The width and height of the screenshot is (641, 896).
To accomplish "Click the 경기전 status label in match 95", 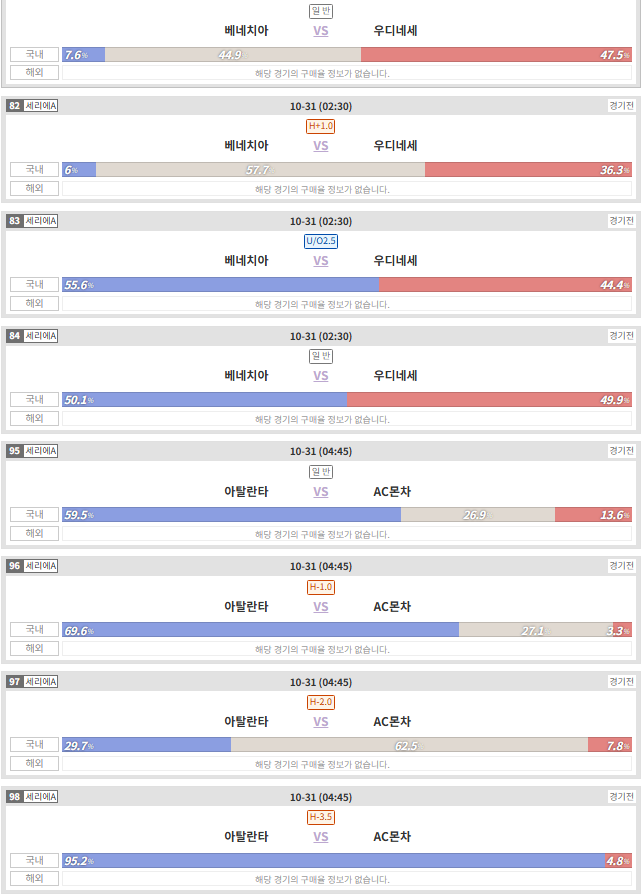I will [622, 450].
